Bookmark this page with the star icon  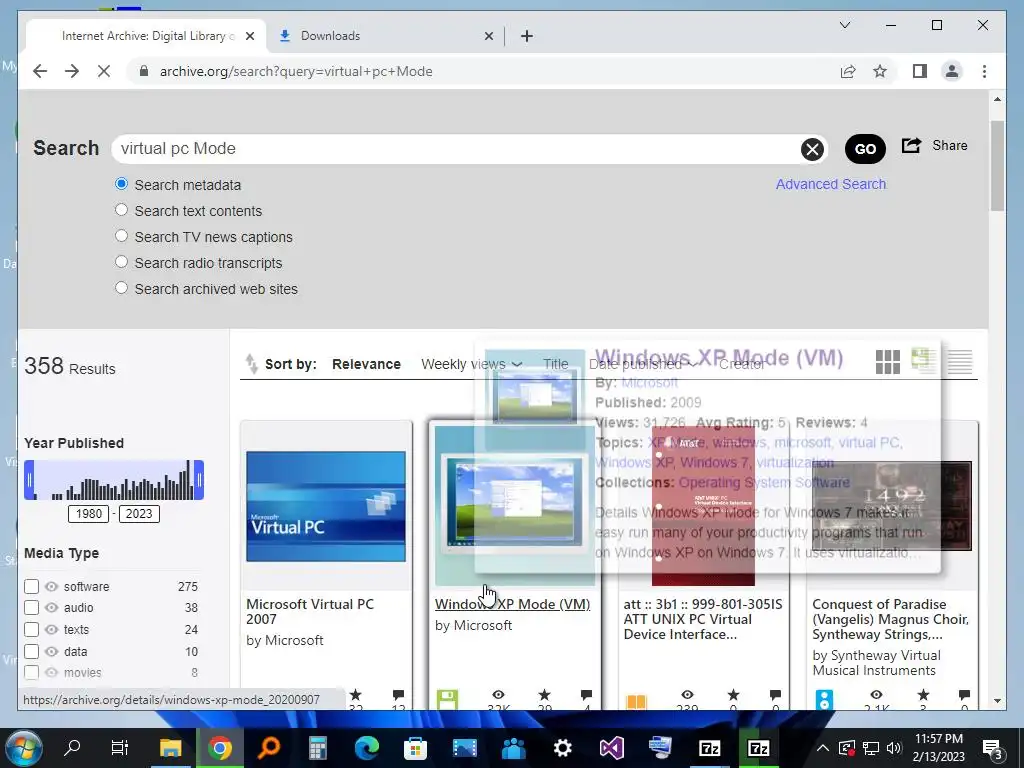880,71
